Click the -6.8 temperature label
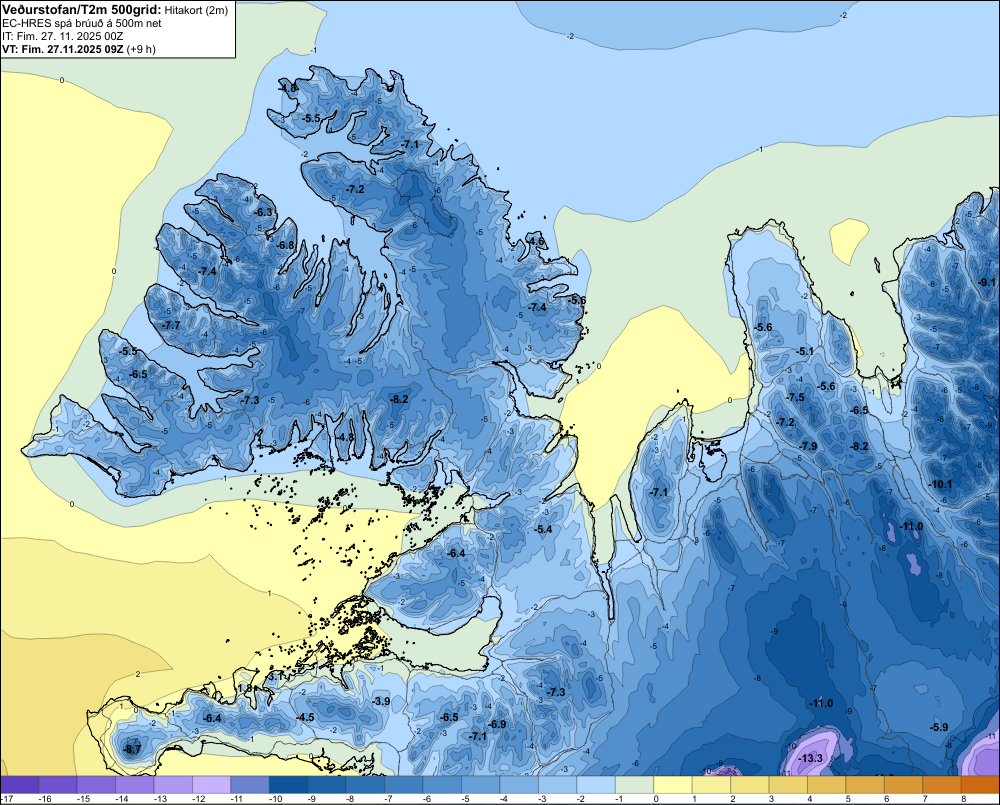Image resolution: width=1000 pixels, height=805 pixels. tap(285, 245)
